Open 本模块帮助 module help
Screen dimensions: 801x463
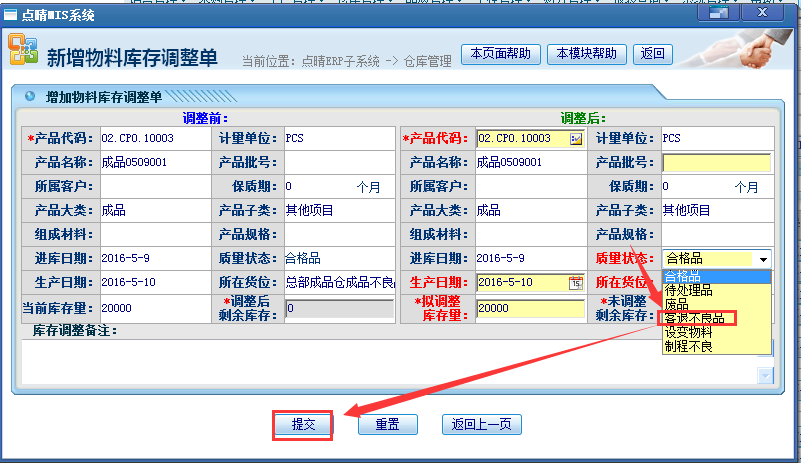[x=588, y=53]
